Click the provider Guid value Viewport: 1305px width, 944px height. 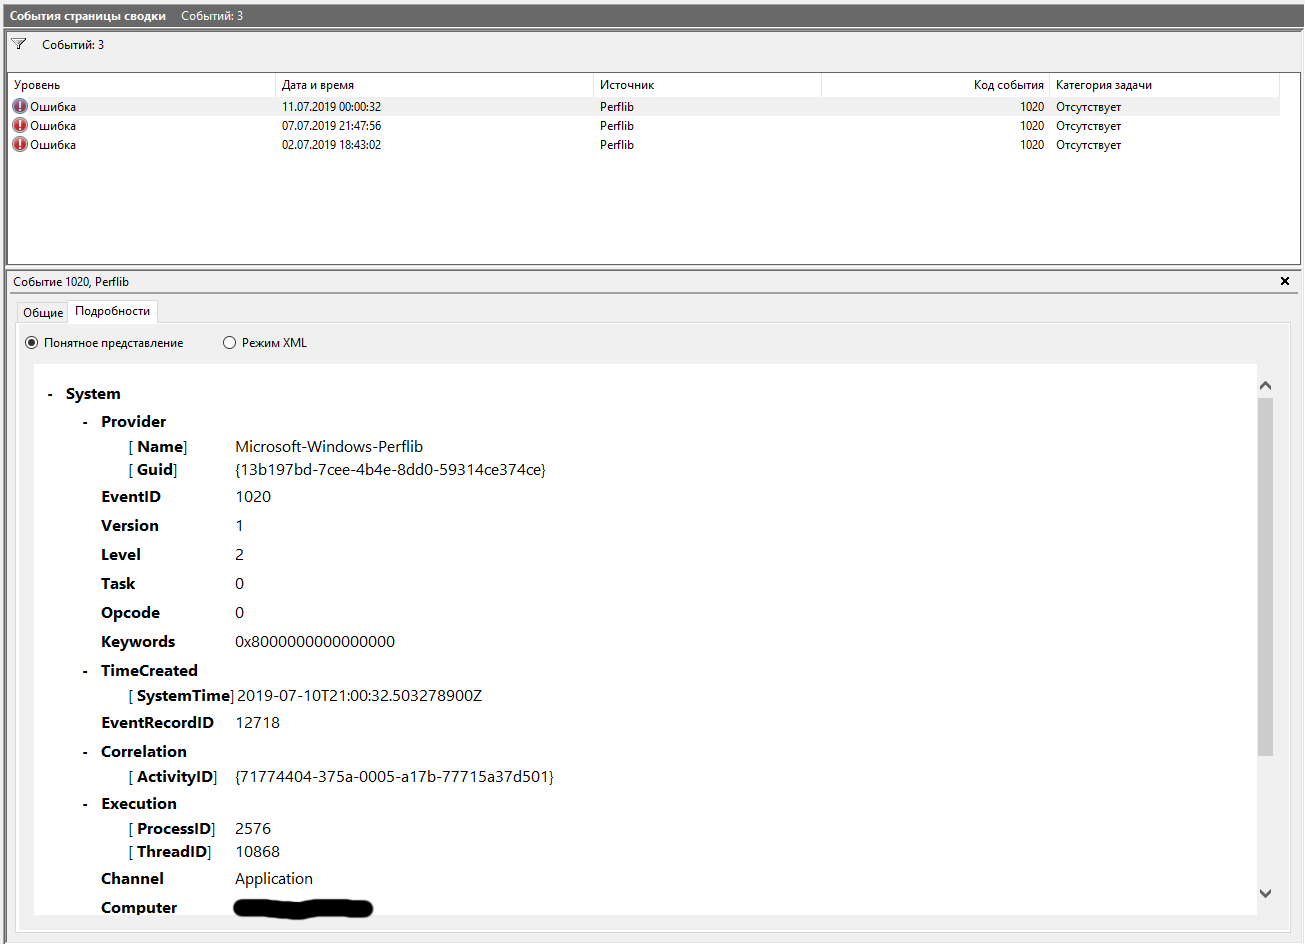390,470
